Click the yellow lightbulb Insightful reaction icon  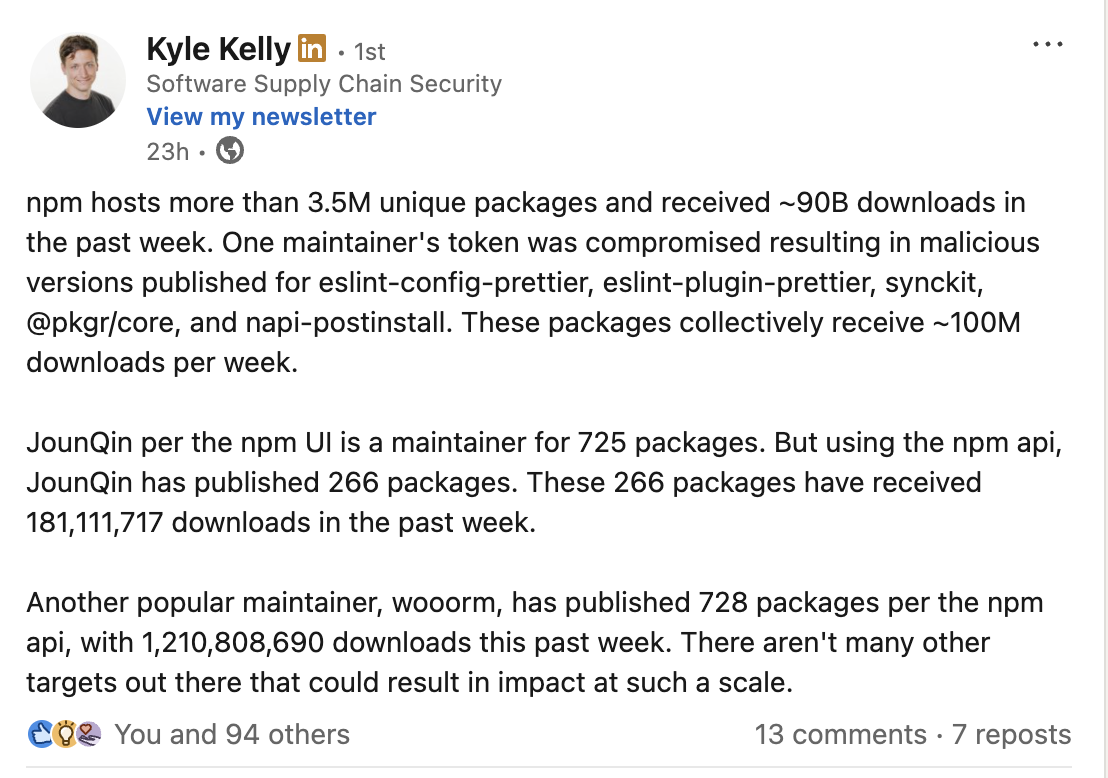[x=64, y=734]
